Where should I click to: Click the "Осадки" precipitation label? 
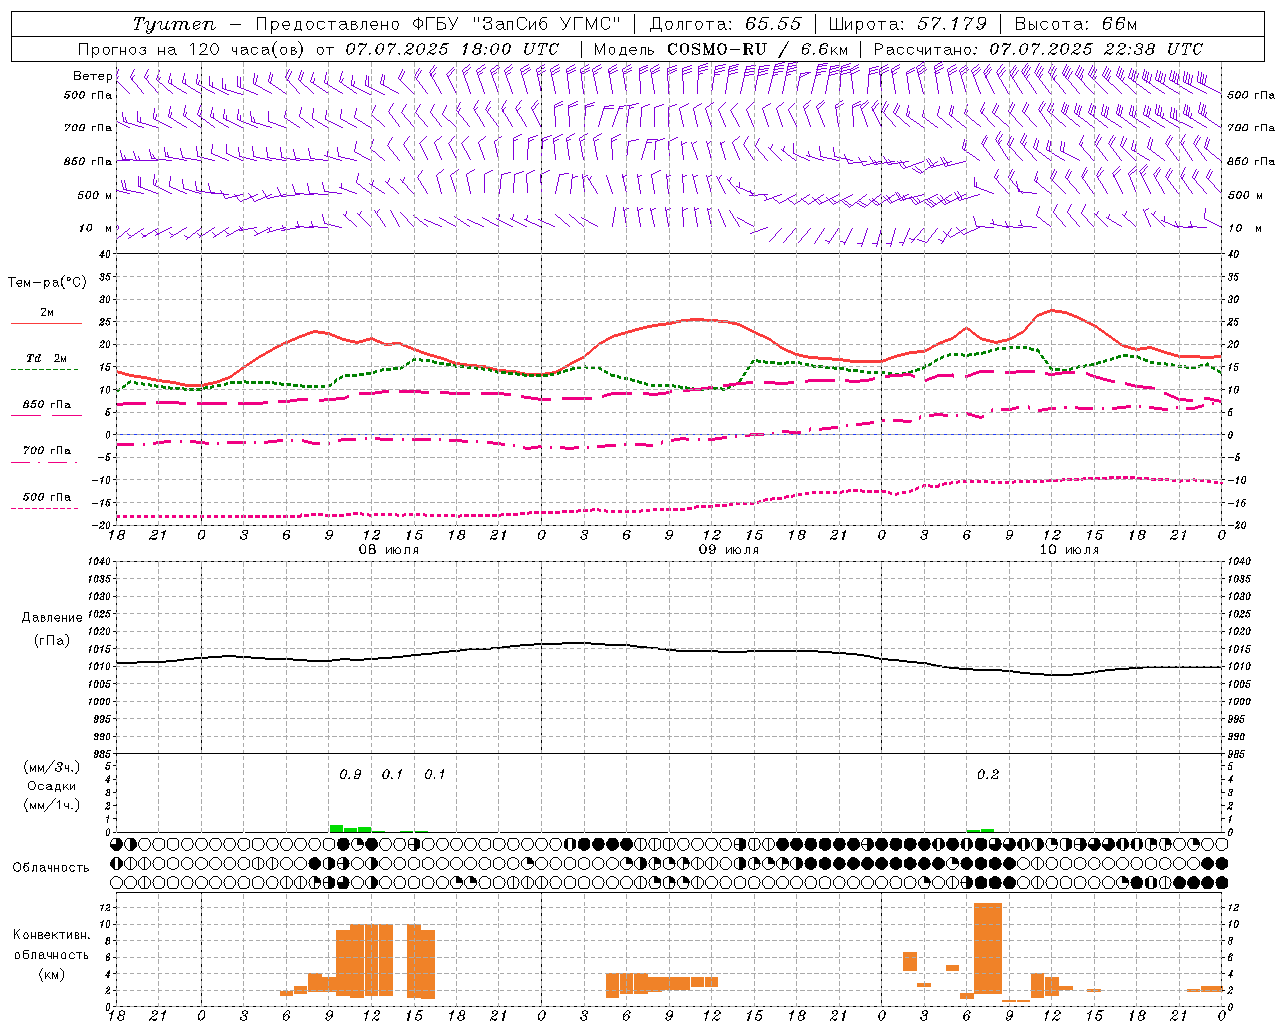(52, 786)
